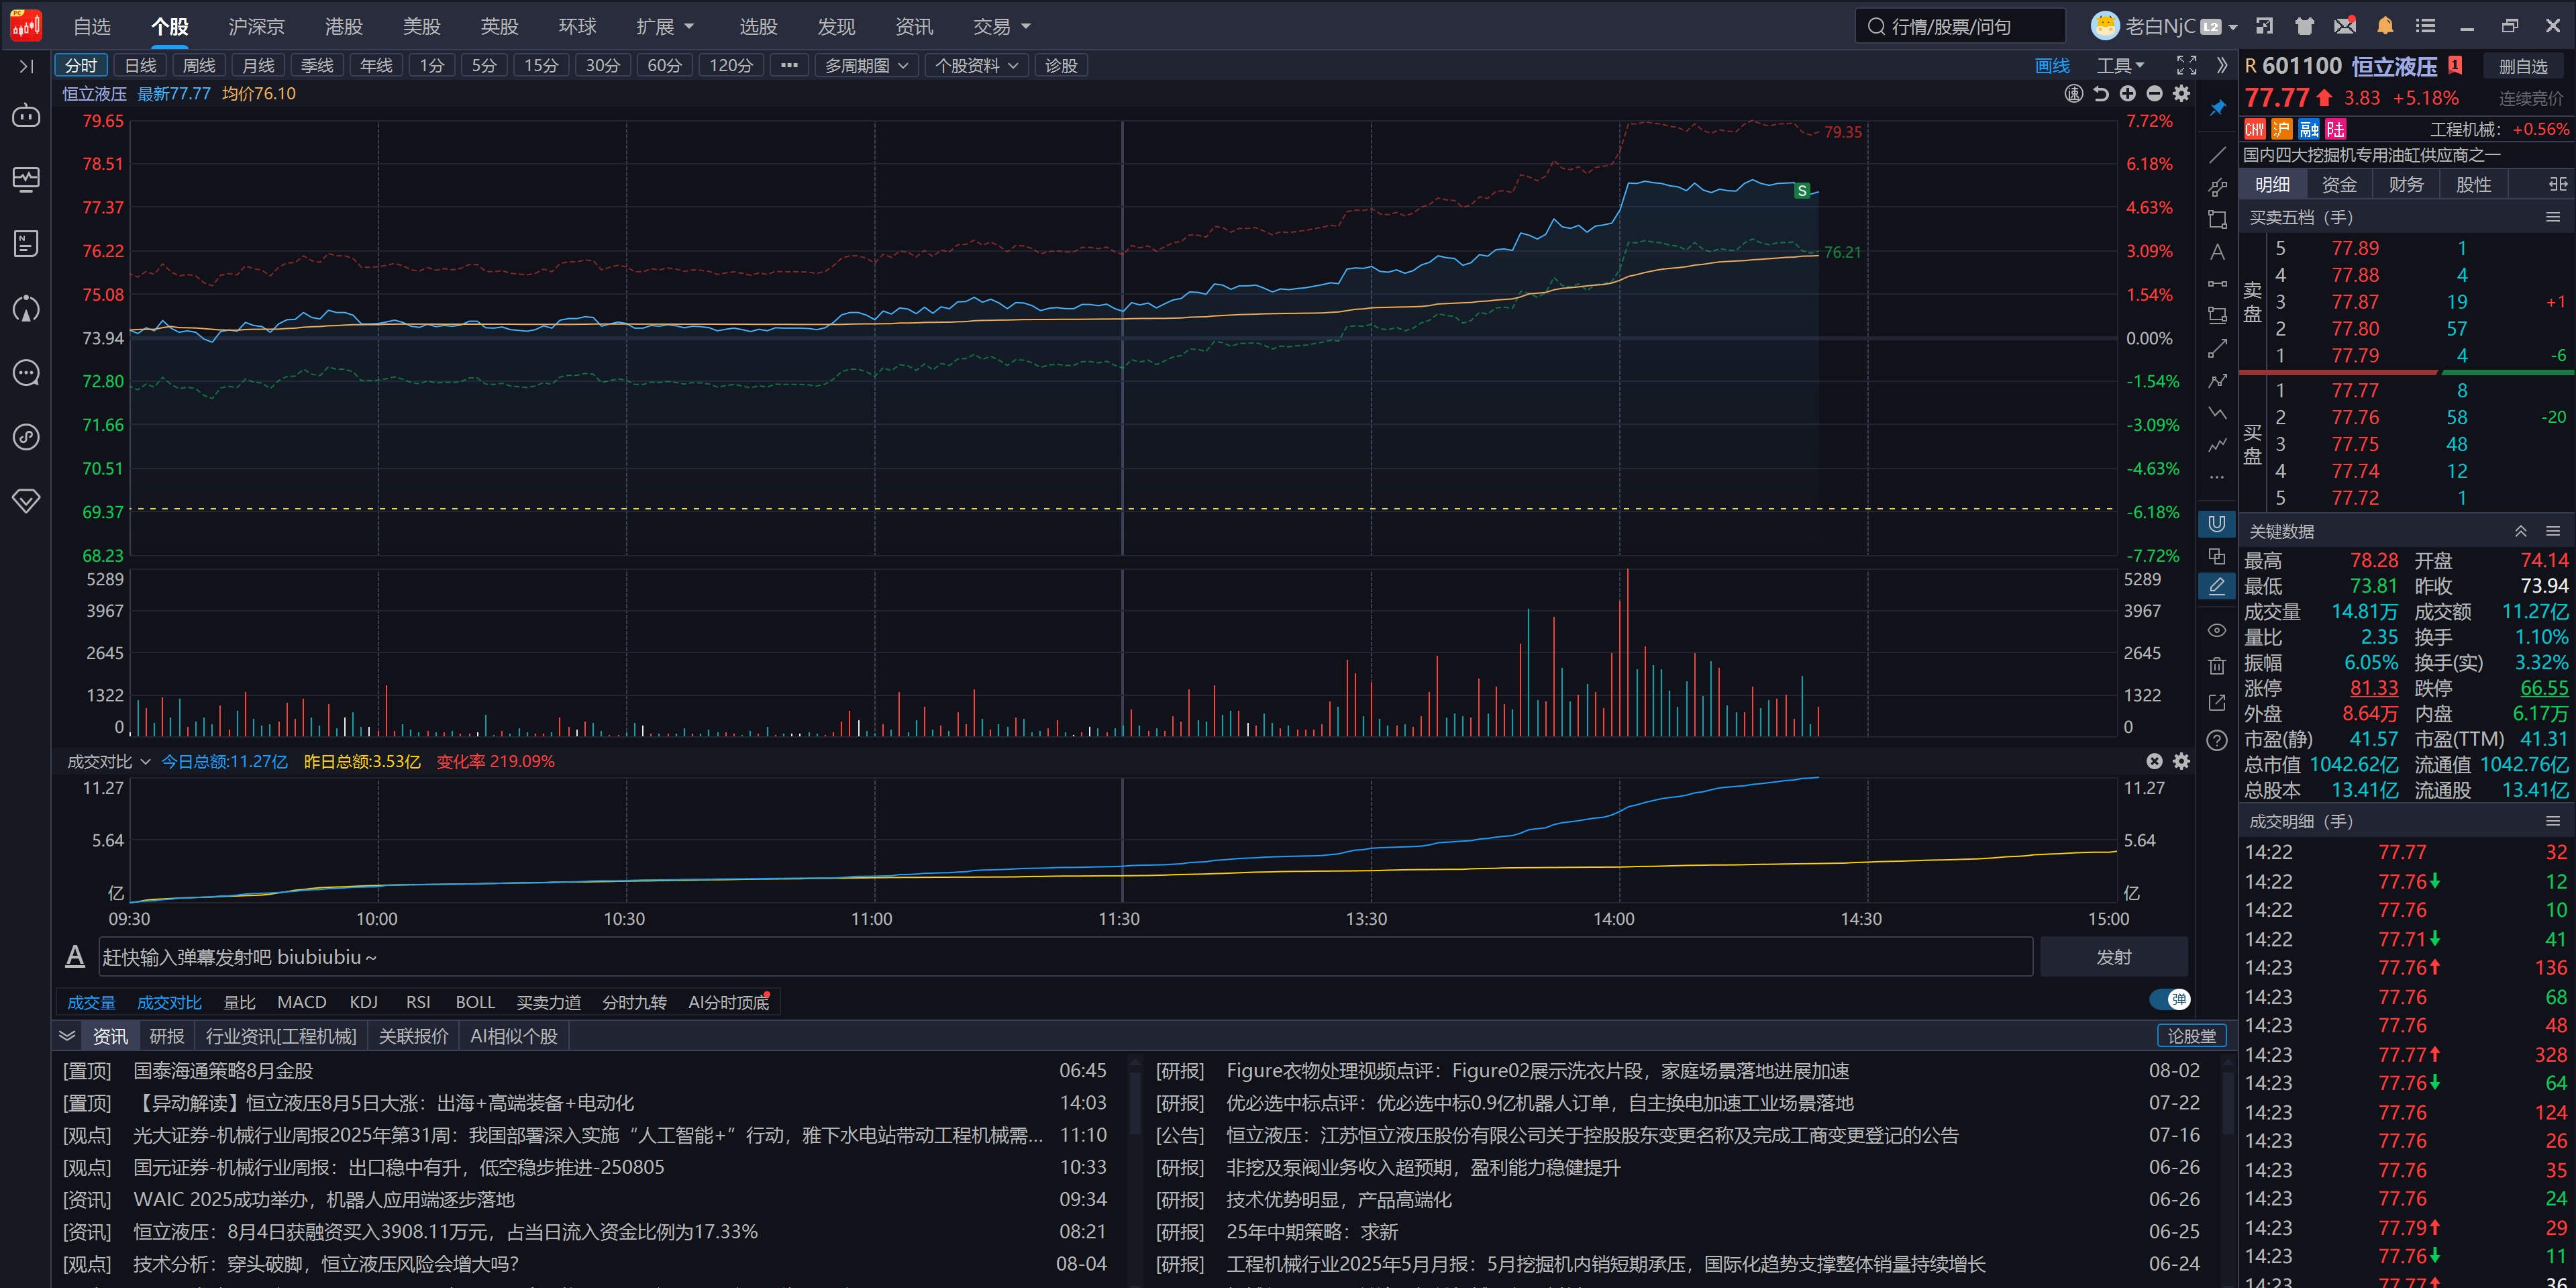Image resolution: width=2576 pixels, height=1288 pixels.
Task: Click the 诊股 diagnosis button
Action: [1061, 66]
